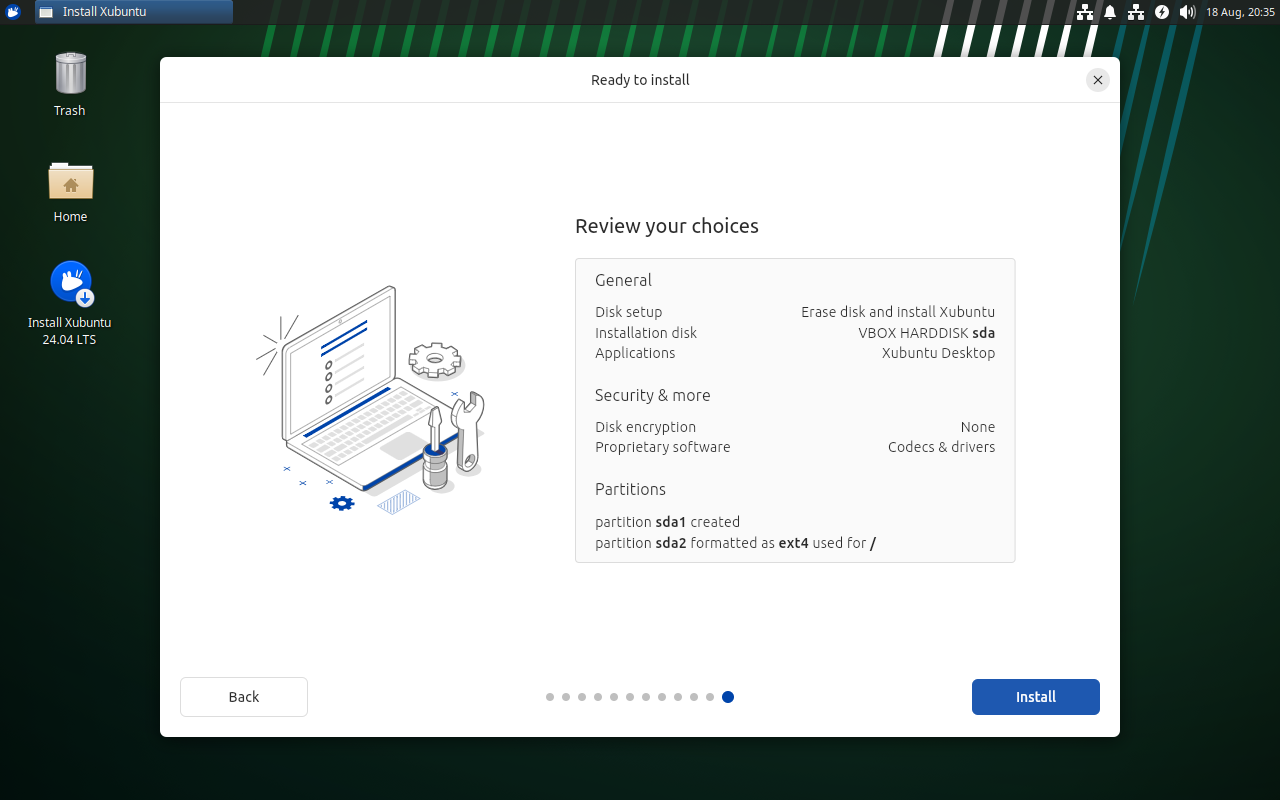Click the 'Proprietary software' label
The image size is (1280, 800).
coord(663,447)
